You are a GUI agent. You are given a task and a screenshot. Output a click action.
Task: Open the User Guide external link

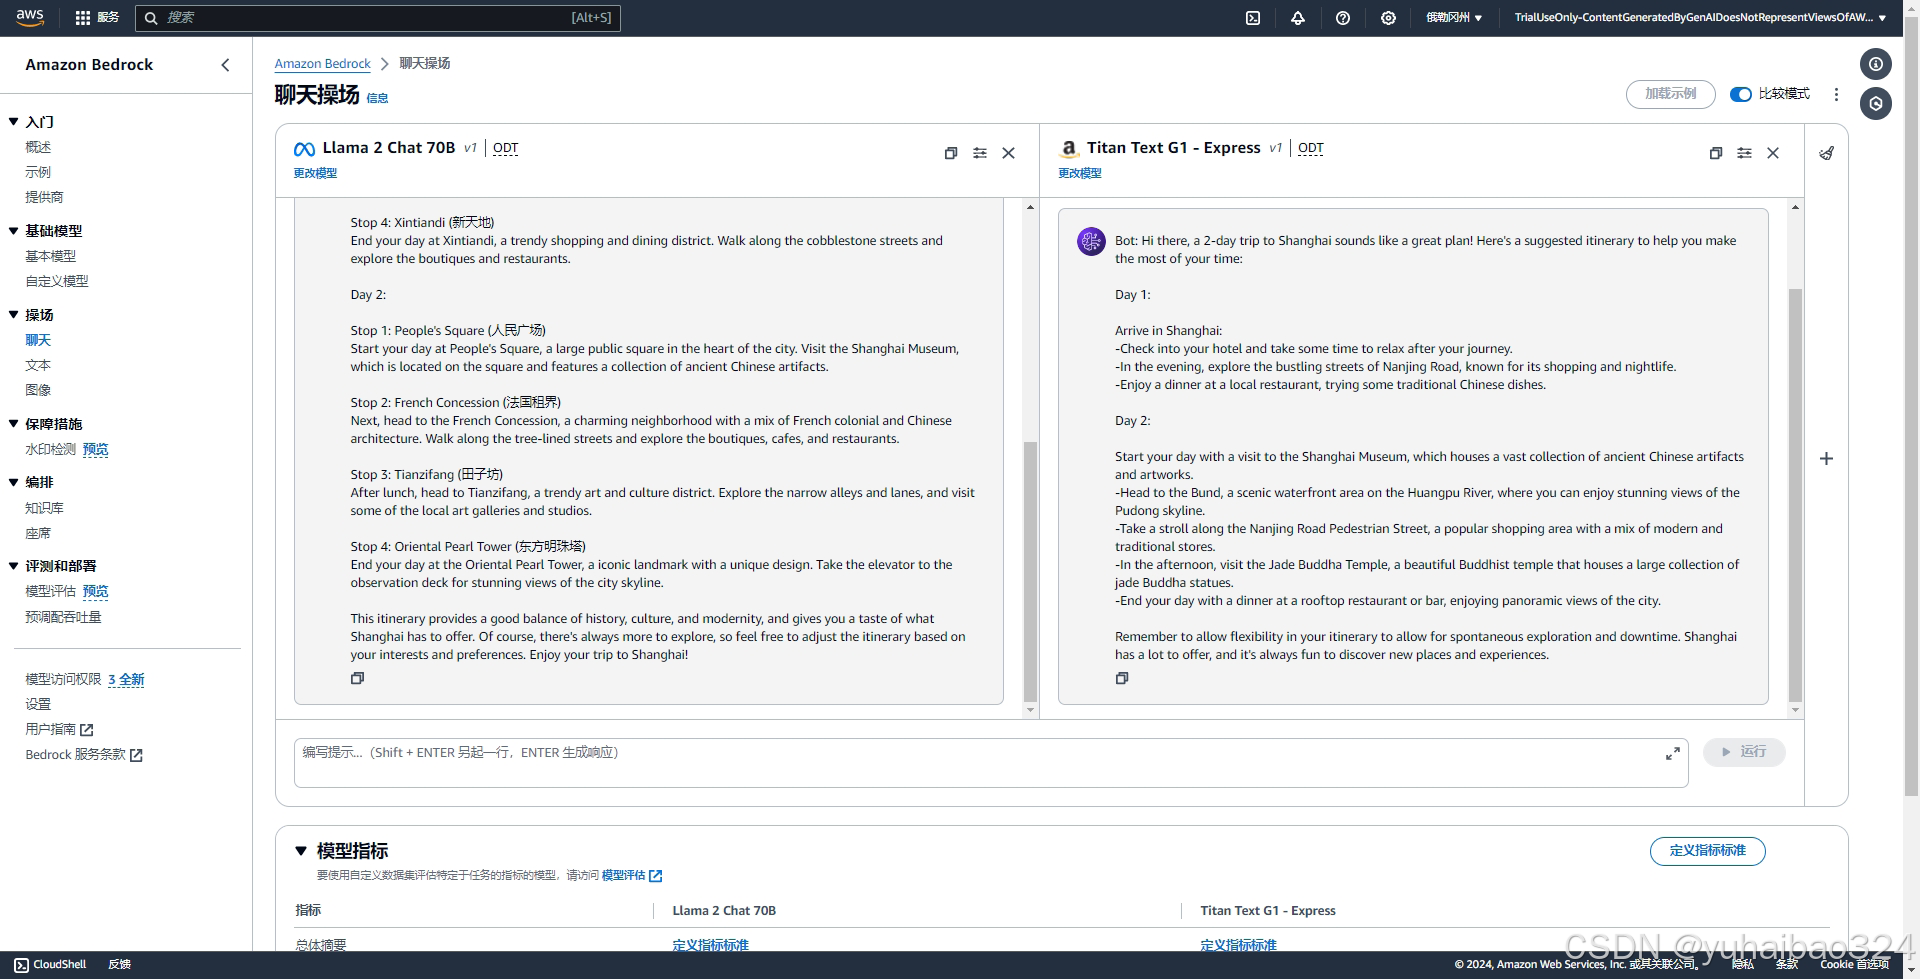59,729
